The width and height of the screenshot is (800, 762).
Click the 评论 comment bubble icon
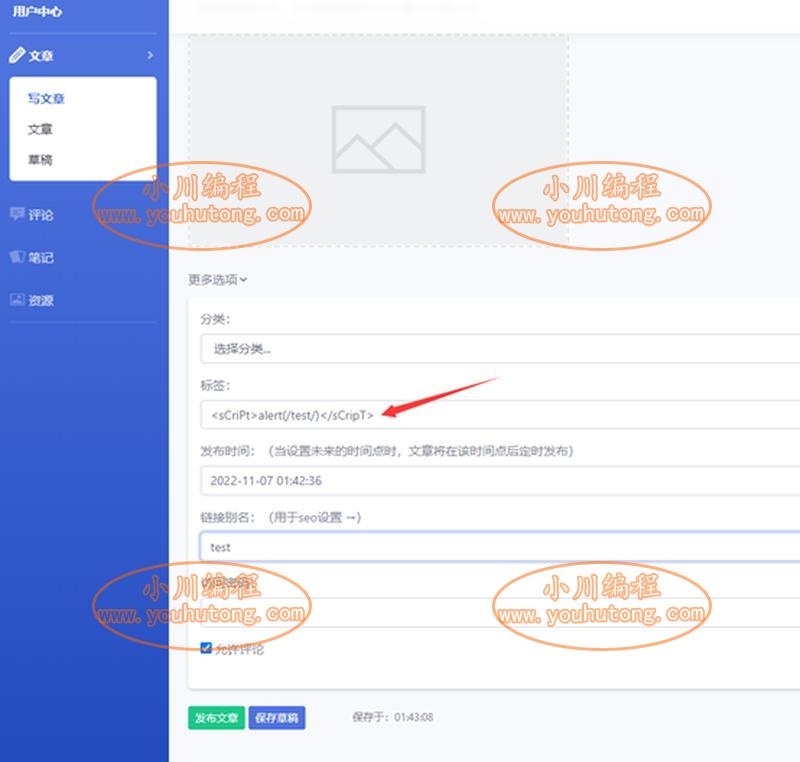pos(17,214)
